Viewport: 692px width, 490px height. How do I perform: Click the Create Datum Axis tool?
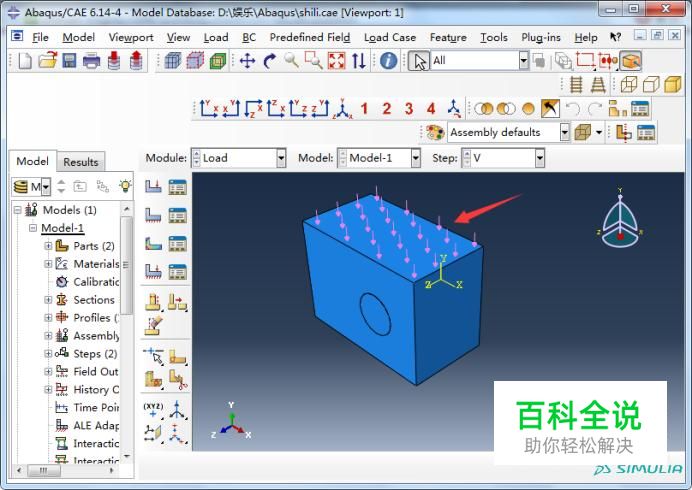(x=177, y=409)
